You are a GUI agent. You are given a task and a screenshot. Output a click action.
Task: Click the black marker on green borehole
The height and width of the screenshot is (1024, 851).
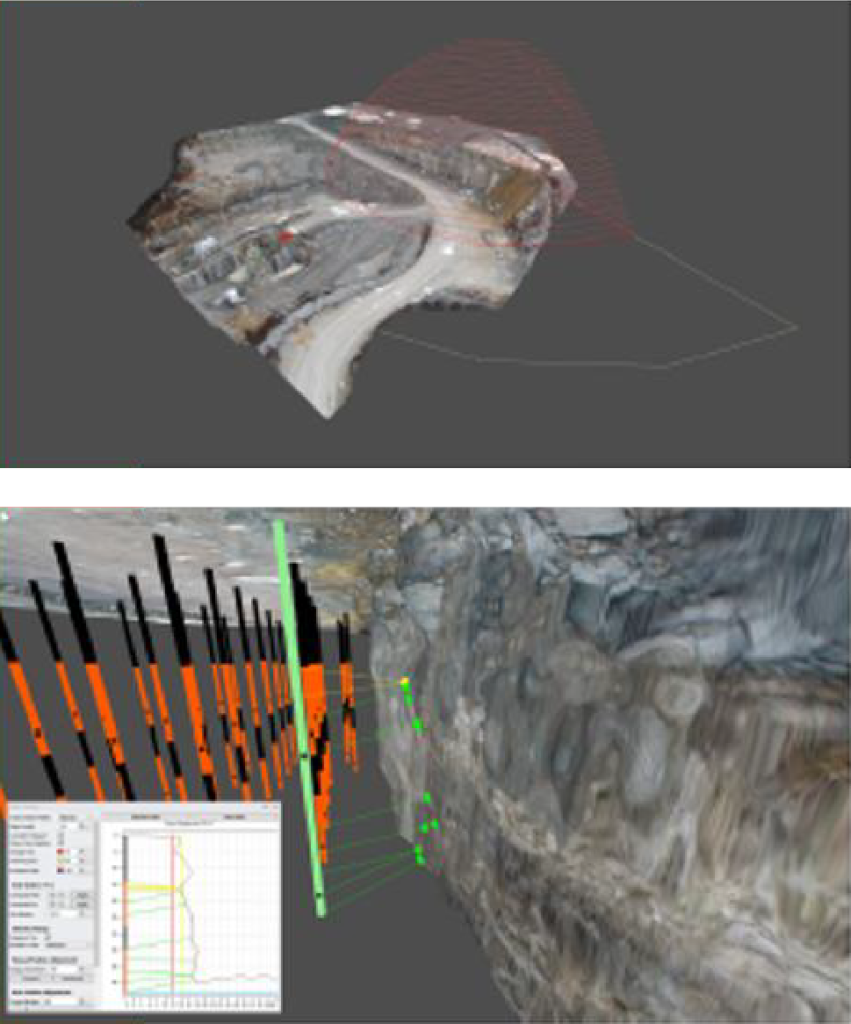303,754
